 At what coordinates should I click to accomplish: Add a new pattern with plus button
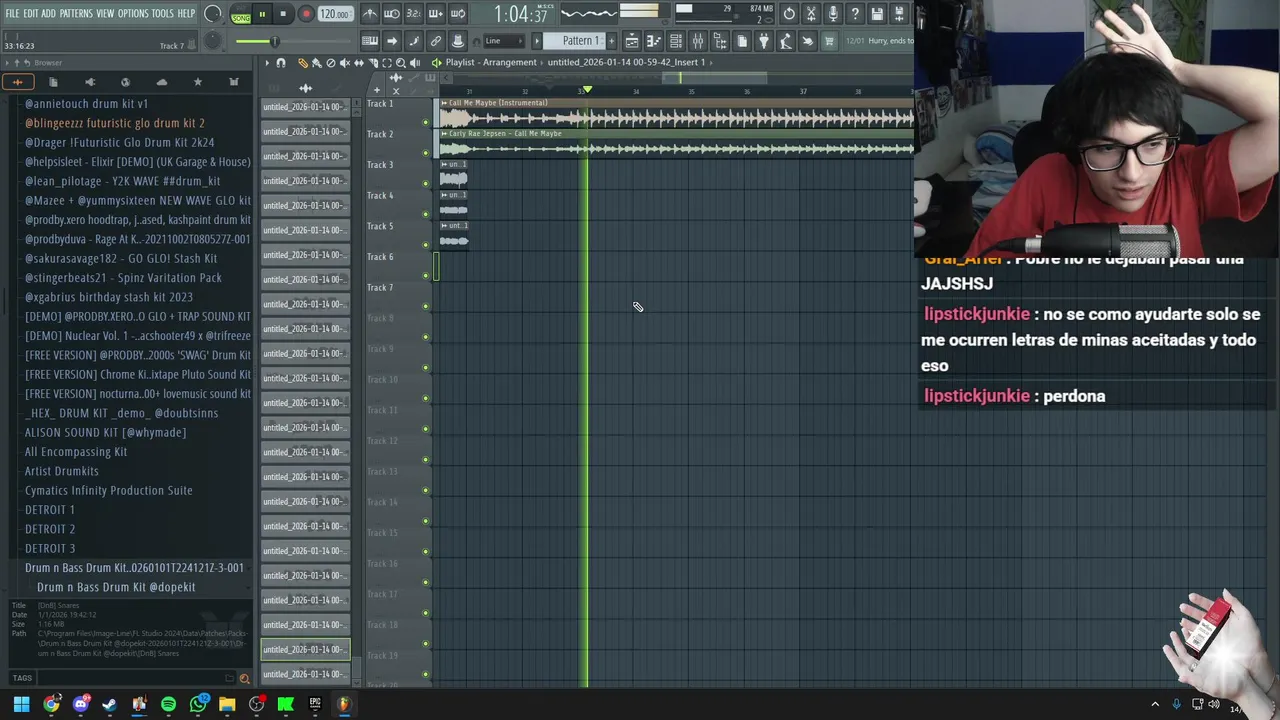click(x=611, y=41)
